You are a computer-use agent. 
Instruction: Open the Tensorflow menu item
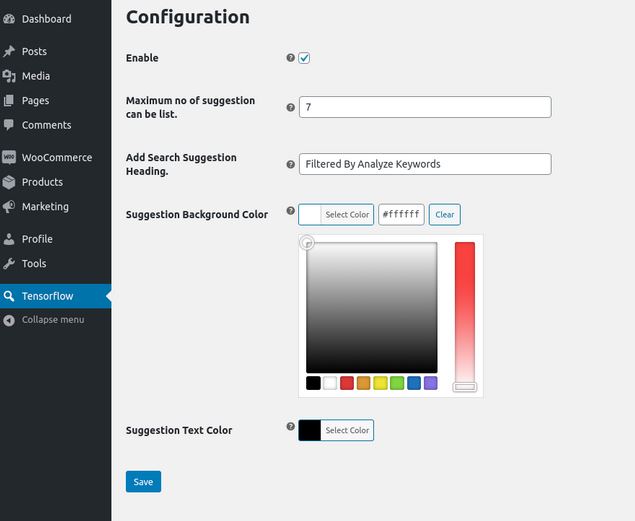tap(55, 296)
